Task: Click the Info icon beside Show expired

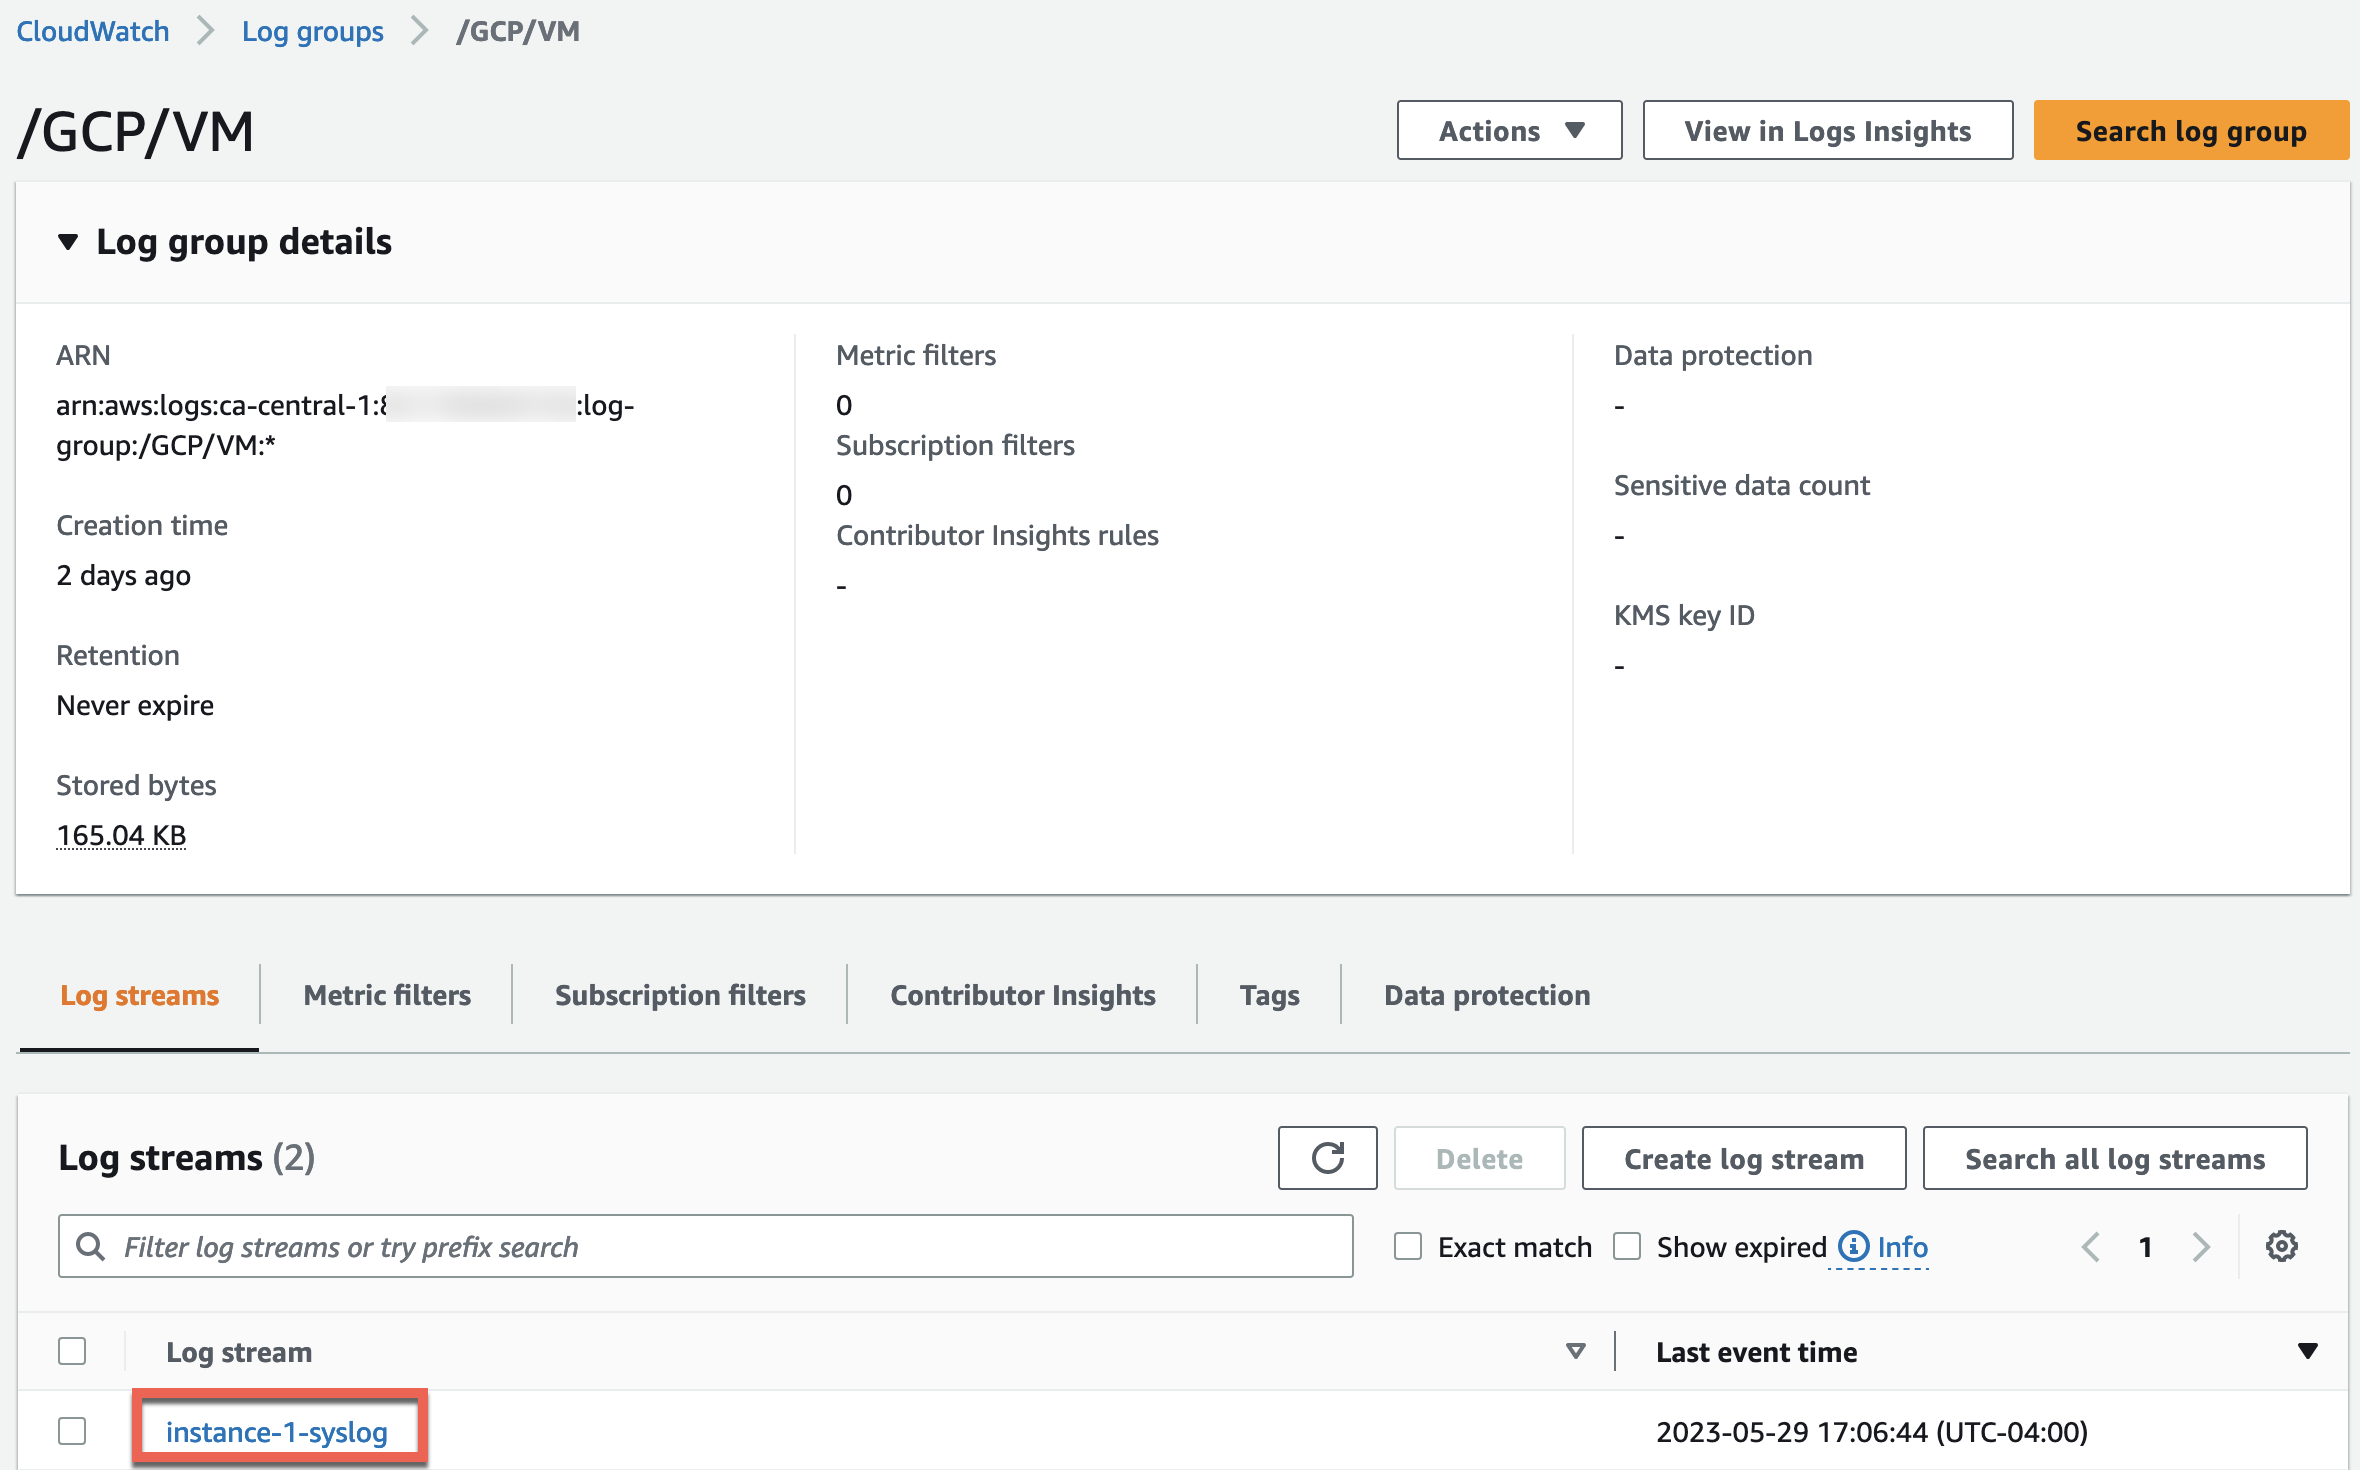Action: pos(1855,1246)
